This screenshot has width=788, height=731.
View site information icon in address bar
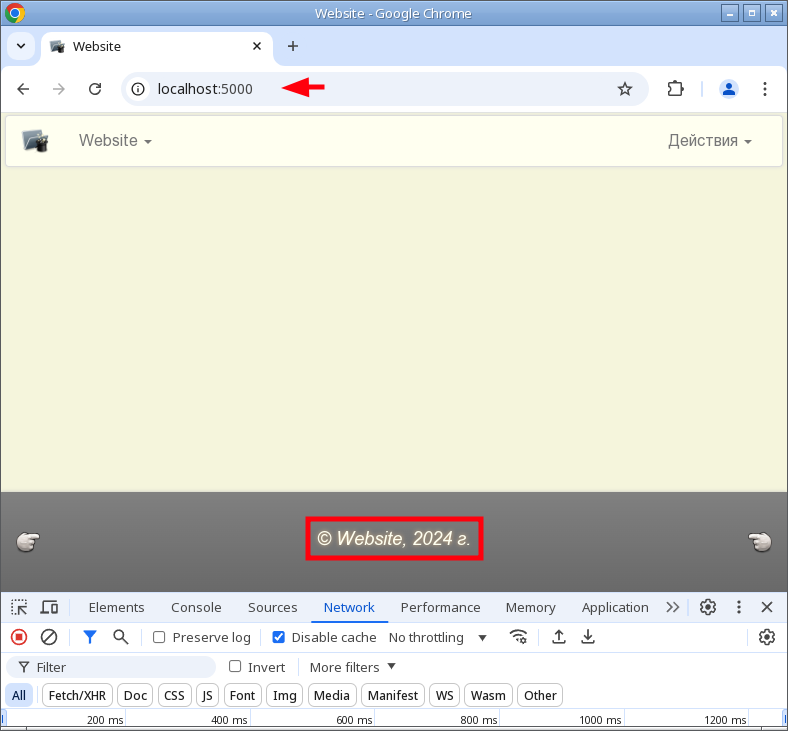coord(138,89)
